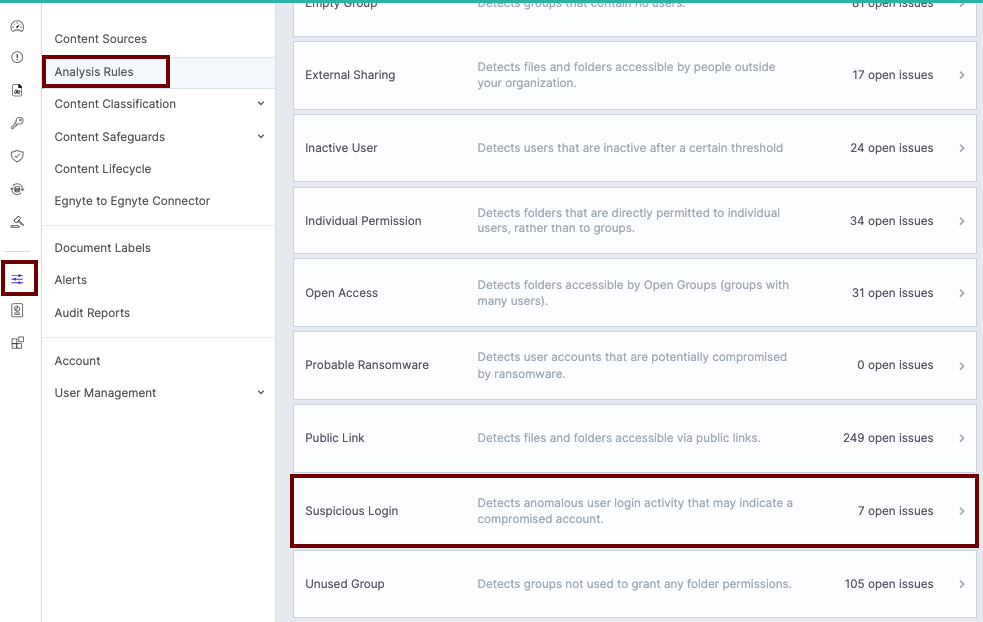Expand Content Safeguards menu chevron

(x=261, y=136)
